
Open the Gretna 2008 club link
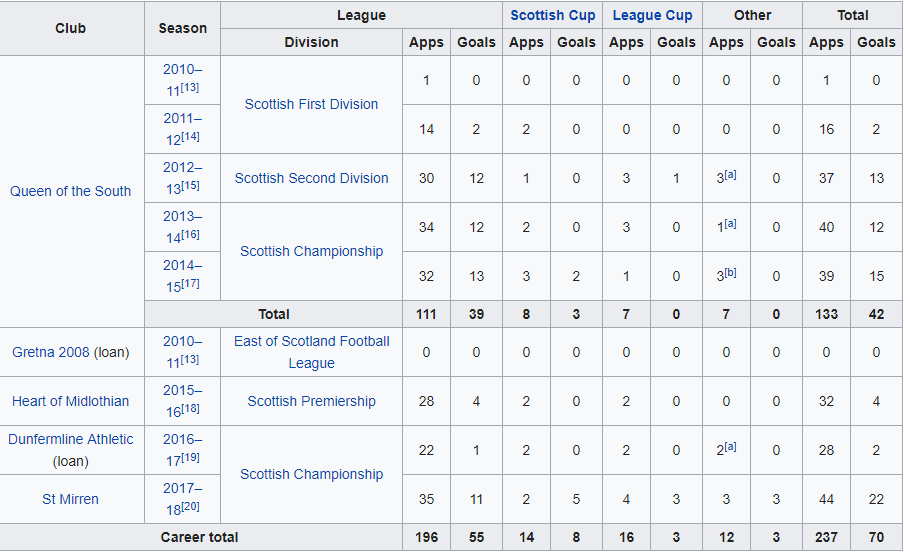coord(50,352)
